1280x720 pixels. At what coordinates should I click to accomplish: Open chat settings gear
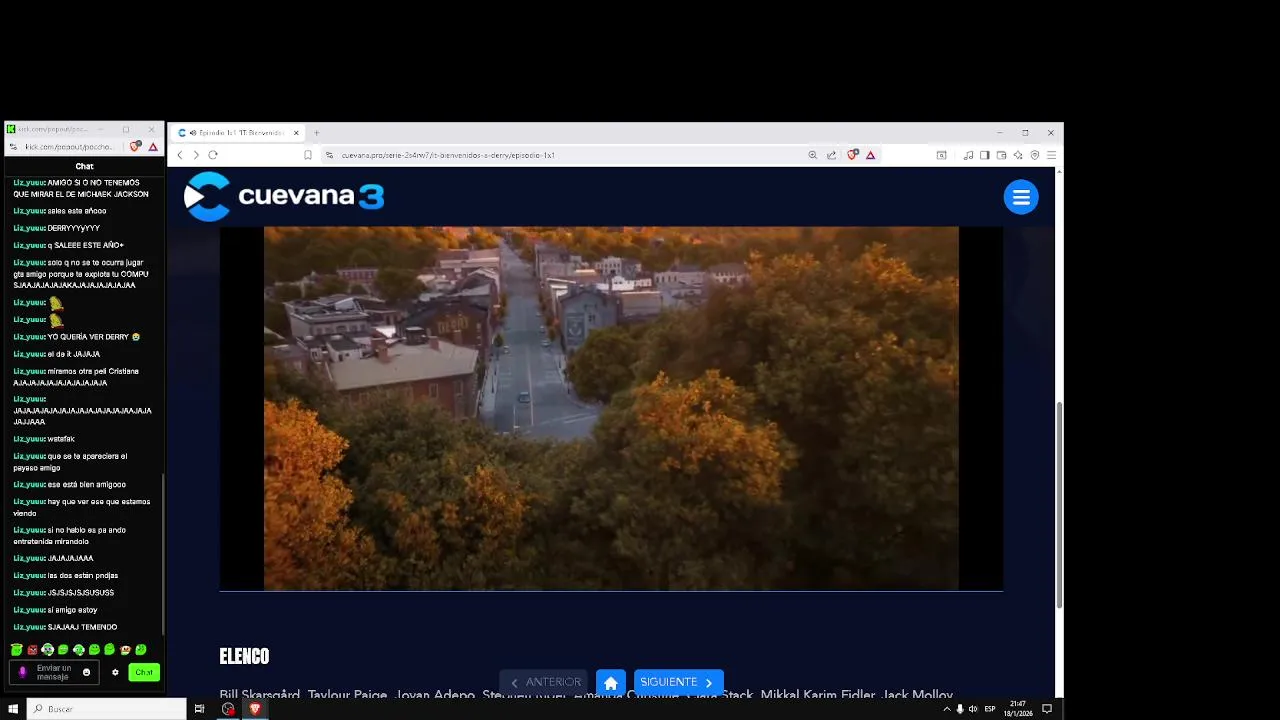(x=115, y=672)
